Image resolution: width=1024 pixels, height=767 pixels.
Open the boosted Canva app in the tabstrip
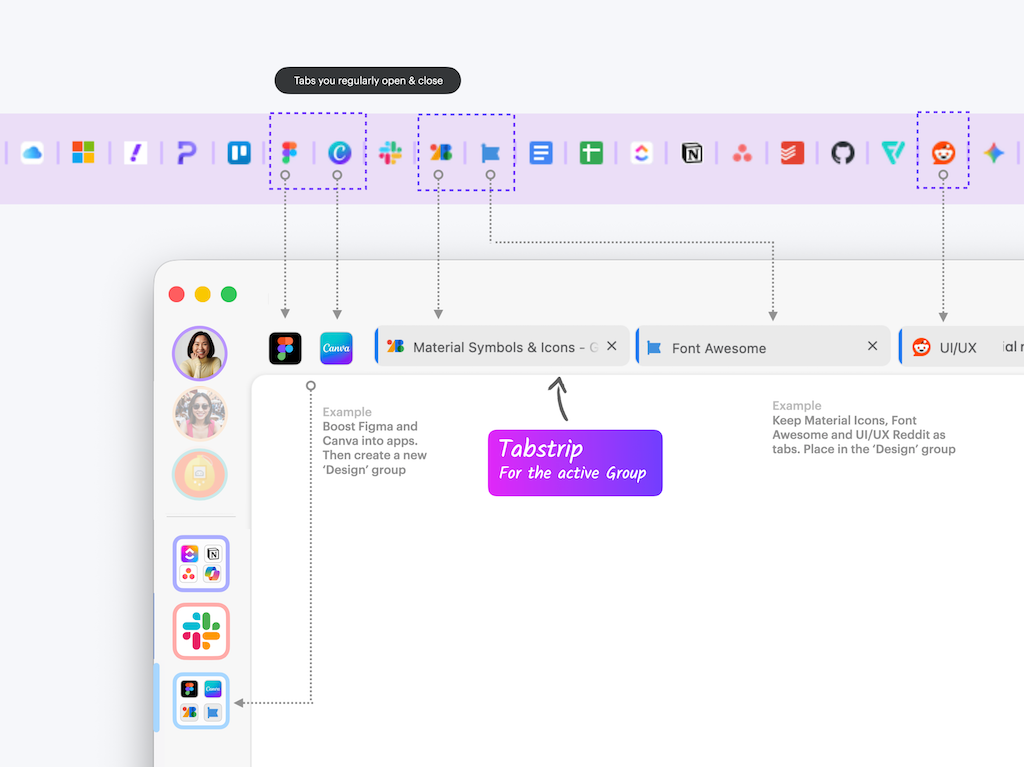[336, 348]
